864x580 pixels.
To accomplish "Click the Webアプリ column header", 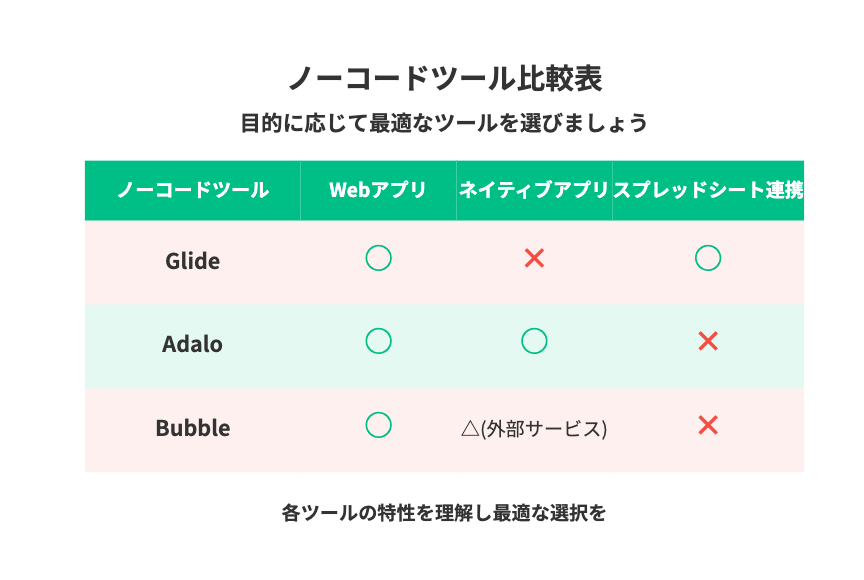I will click(378, 190).
